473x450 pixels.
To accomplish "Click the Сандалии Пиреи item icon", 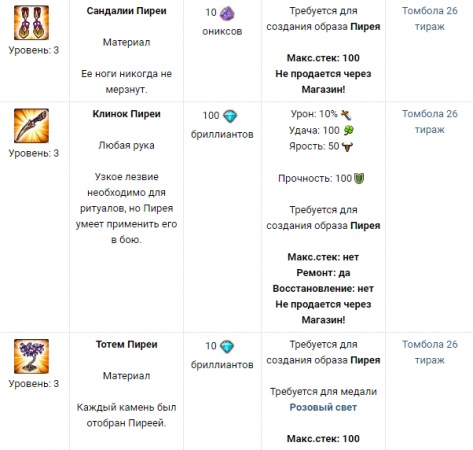I will 31,23.
